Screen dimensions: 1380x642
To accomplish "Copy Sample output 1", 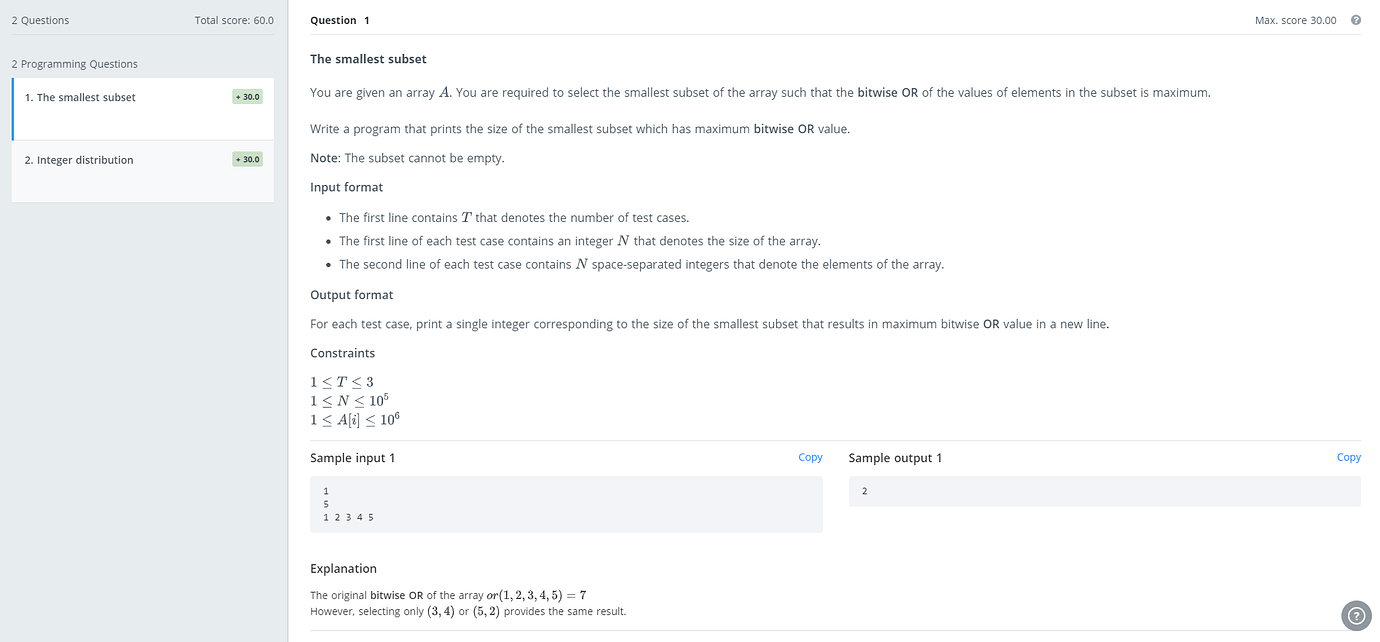I will pyautogui.click(x=1349, y=457).
